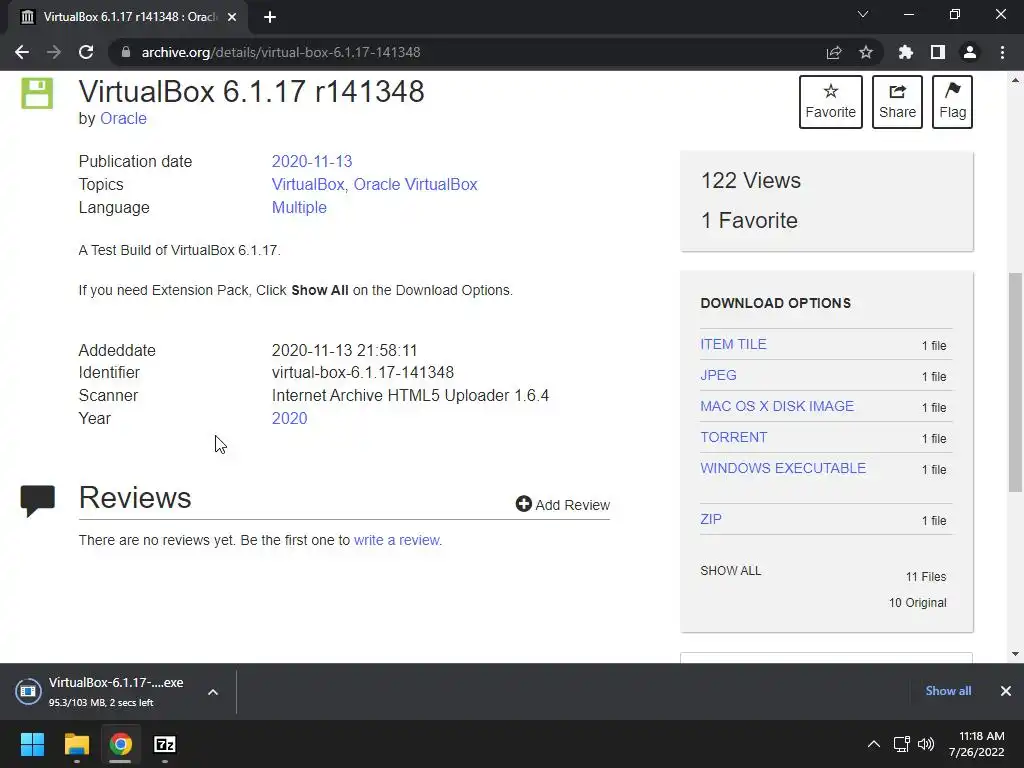Click the Share button for this item
Image resolution: width=1024 pixels, height=768 pixels.
[897, 102]
